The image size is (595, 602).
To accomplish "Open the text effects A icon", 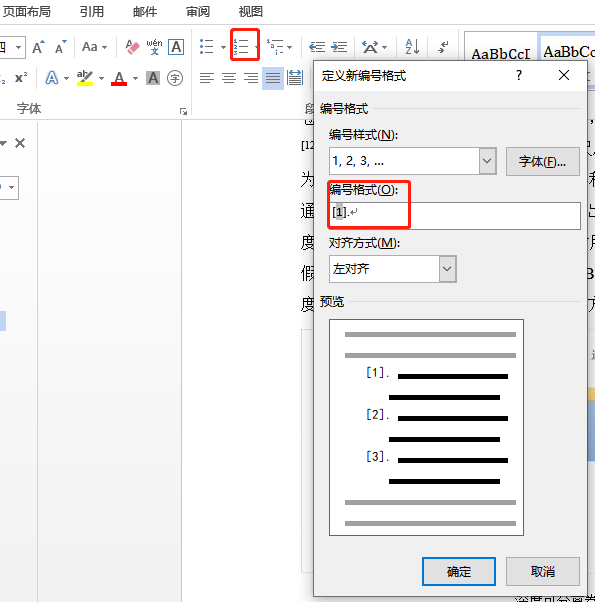I will [52, 78].
